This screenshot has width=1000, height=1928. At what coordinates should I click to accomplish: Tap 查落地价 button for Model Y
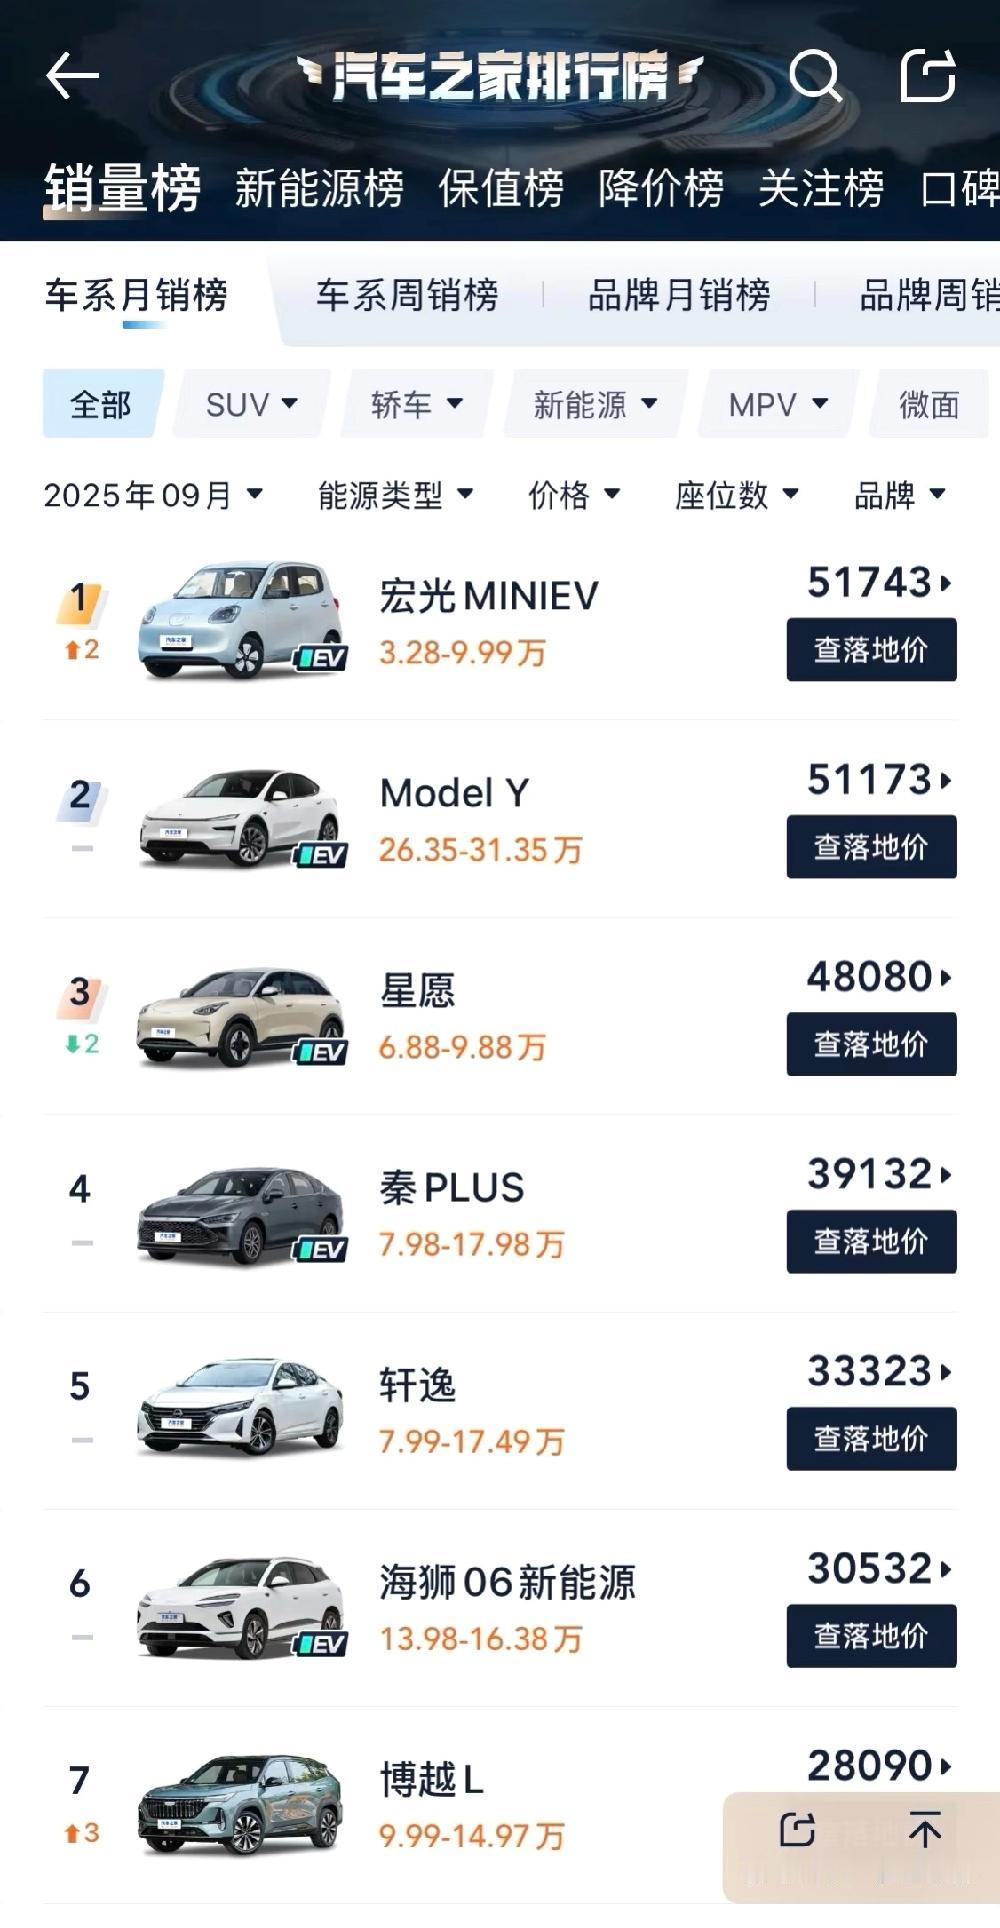(871, 847)
